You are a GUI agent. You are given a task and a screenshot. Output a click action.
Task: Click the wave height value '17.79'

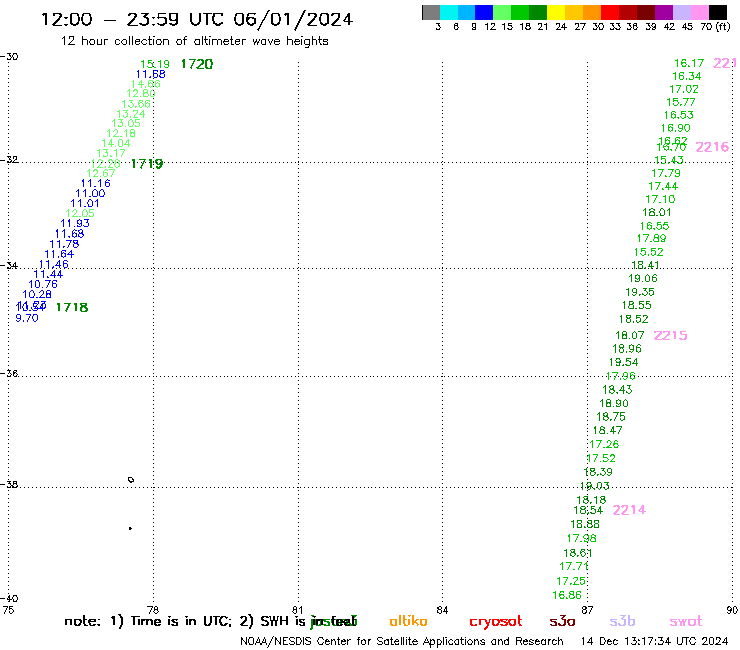pos(666,173)
